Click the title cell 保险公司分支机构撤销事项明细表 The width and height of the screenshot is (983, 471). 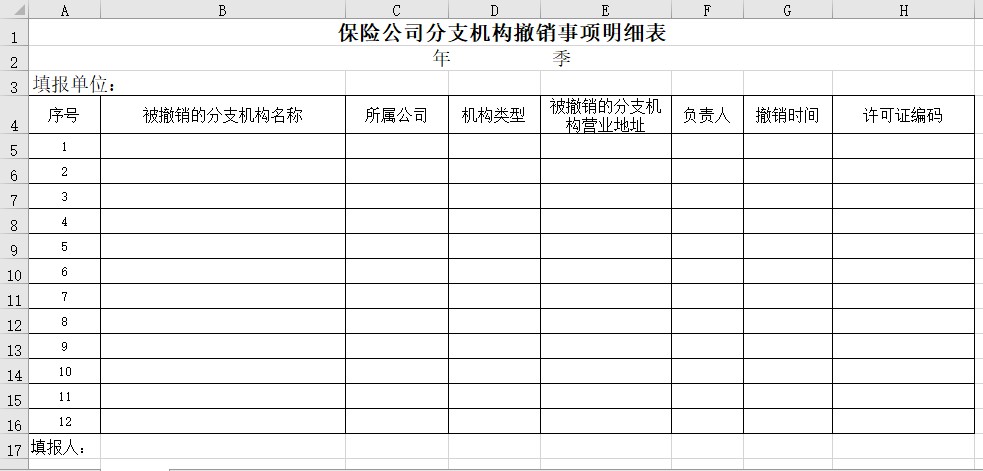pos(502,33)
